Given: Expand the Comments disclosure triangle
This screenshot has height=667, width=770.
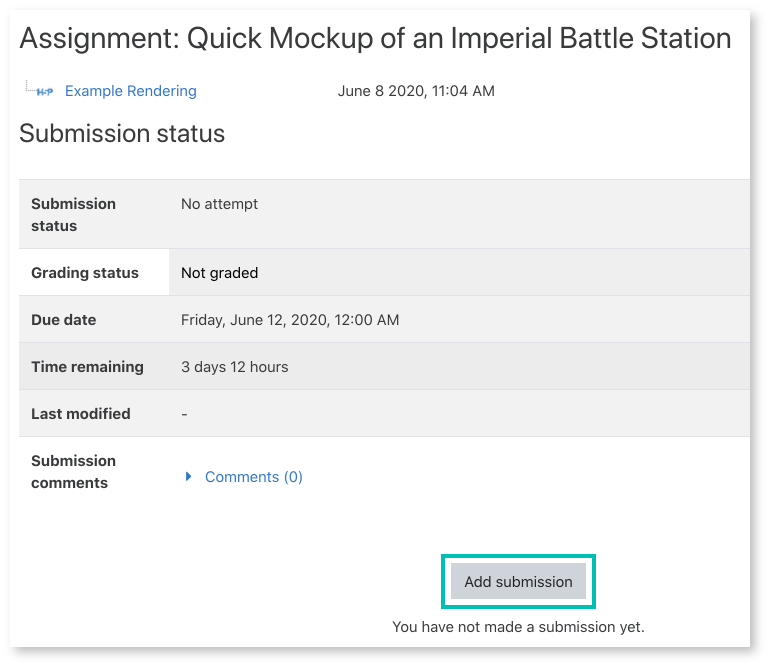Looking at the screenshot, I should pos(188,477).
